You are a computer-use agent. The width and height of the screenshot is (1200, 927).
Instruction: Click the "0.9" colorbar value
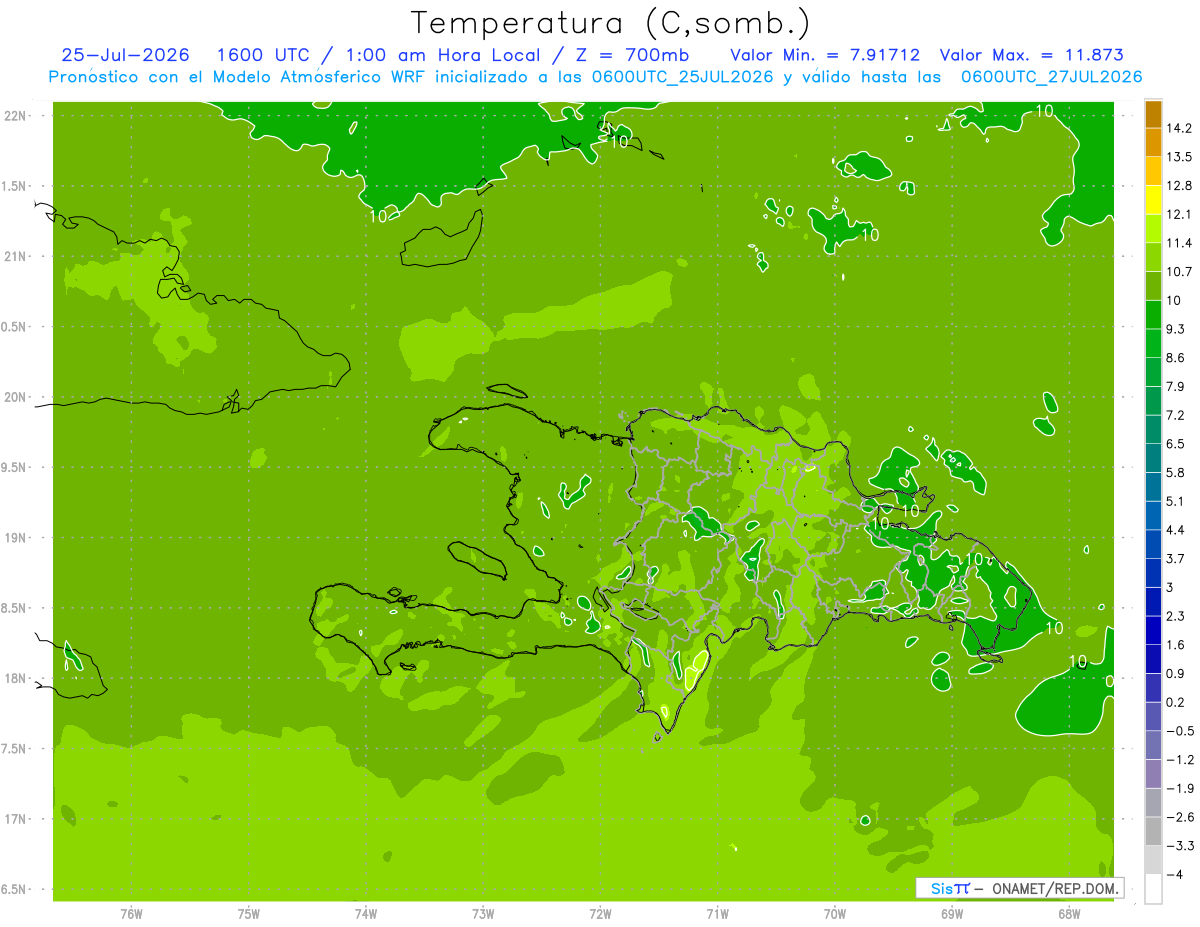tap(1176, 673)
